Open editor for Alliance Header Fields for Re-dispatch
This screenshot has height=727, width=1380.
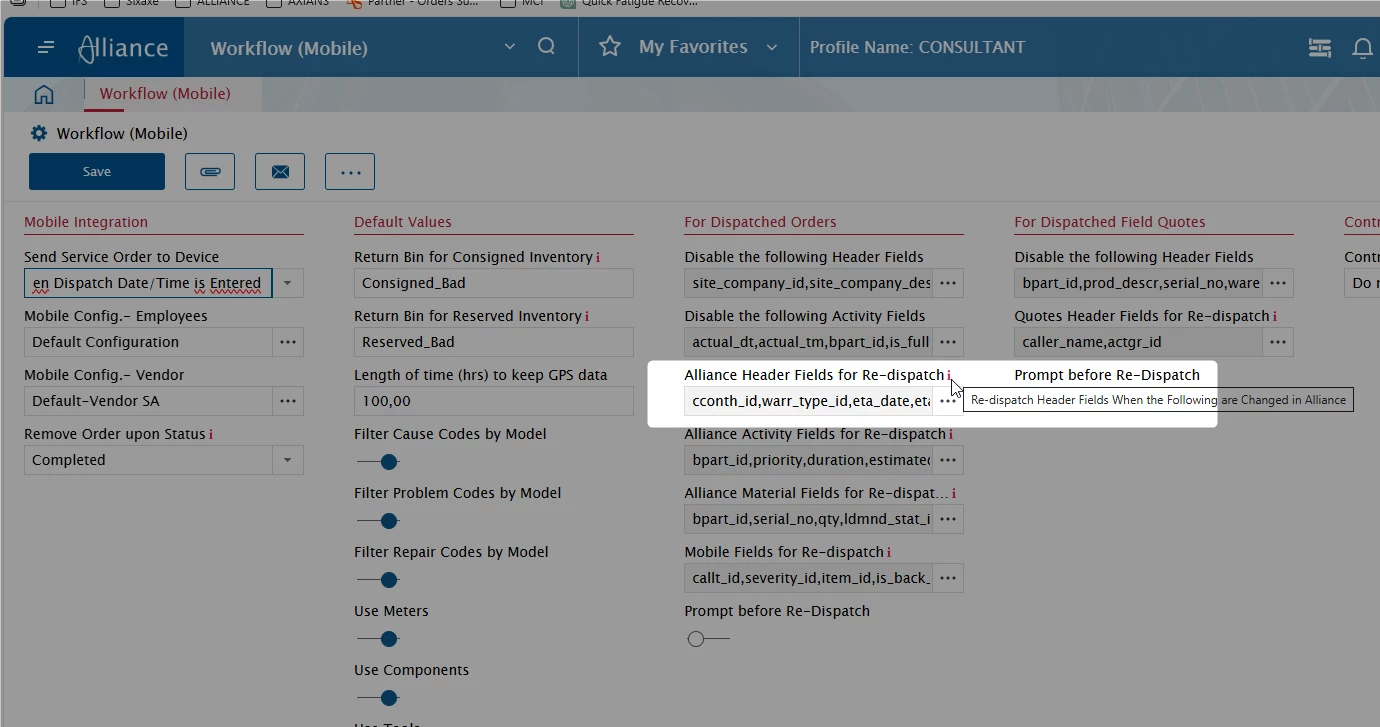coord(948,401)
